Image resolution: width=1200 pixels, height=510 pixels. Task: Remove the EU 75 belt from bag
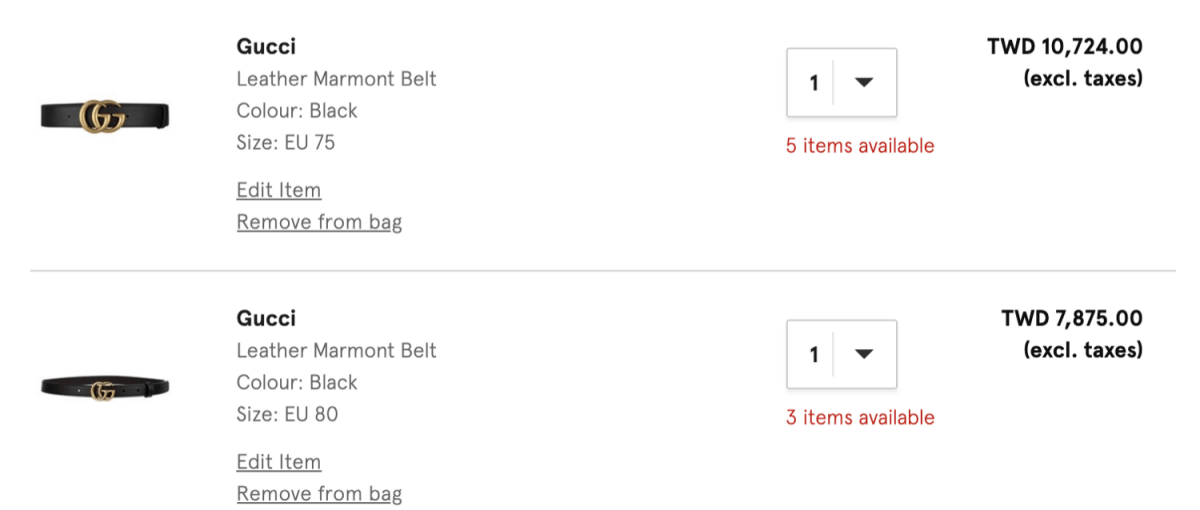(319, 222)
